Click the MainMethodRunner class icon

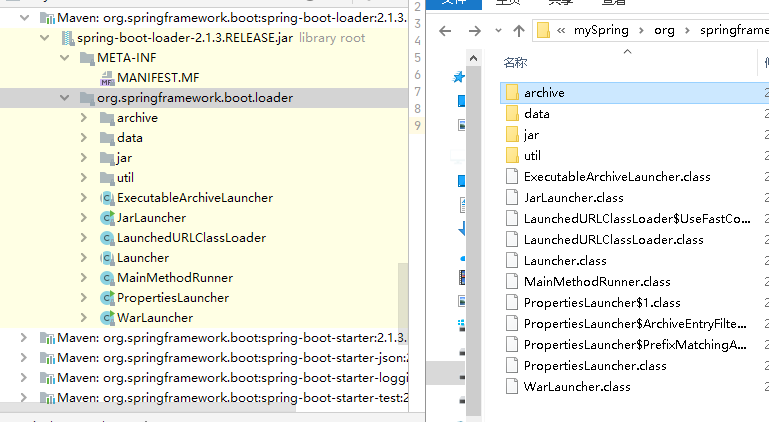[x=107, y=278]
